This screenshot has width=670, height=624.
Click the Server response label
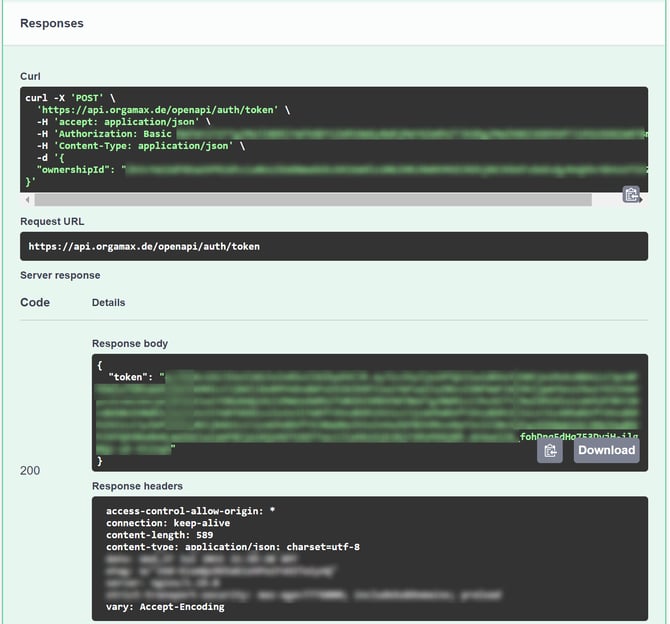click(x=60, y=275)
